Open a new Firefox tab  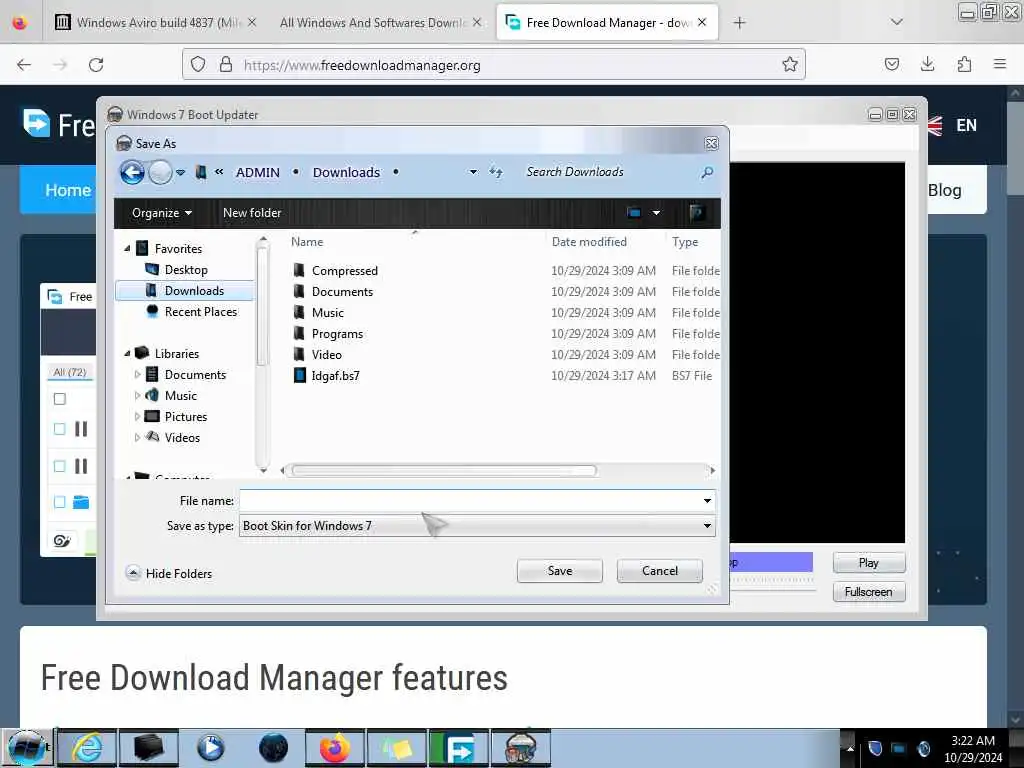pyautogui.click(x=739, y=23)
